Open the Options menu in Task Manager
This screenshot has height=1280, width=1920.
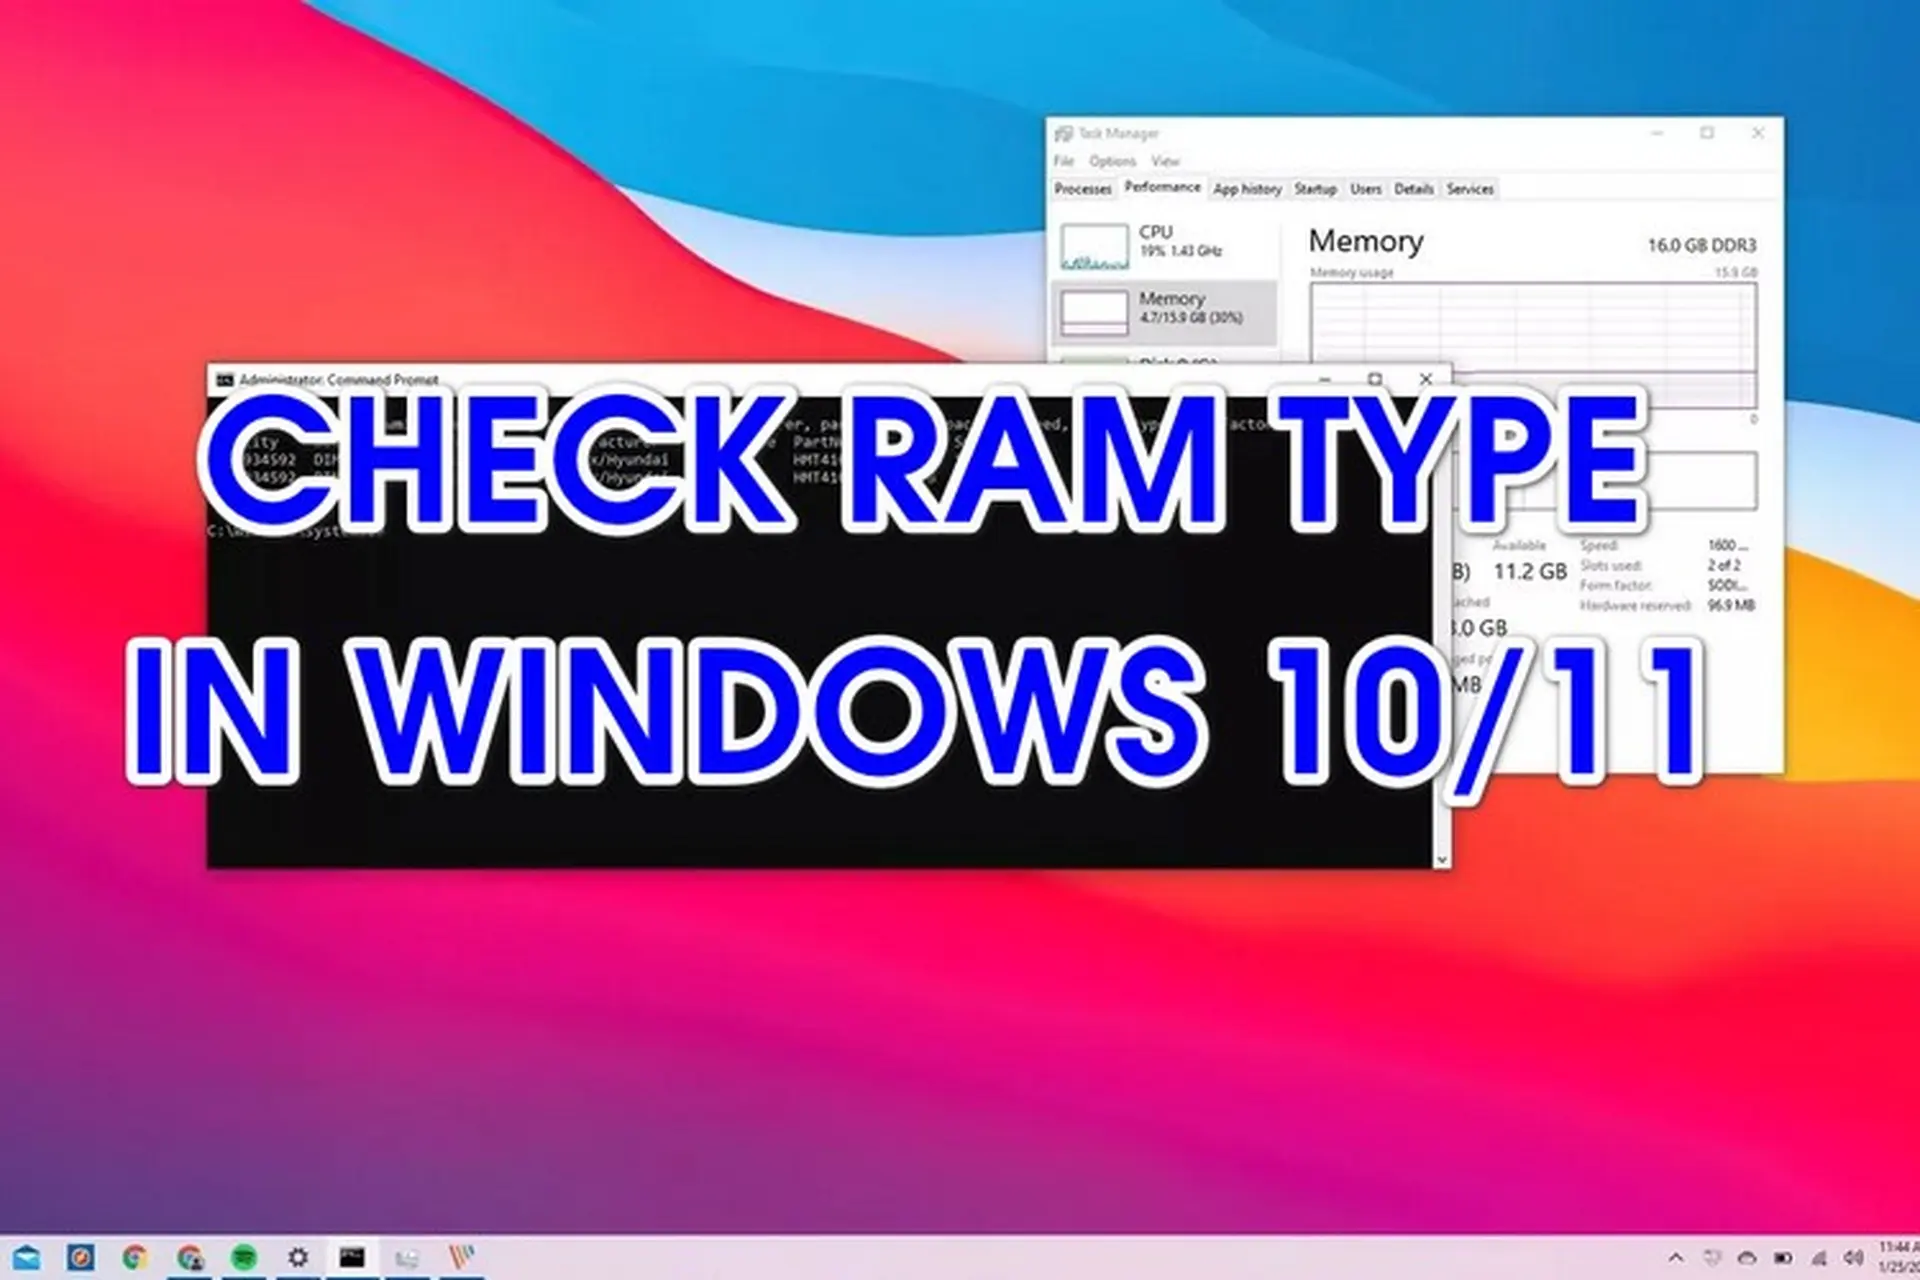pyautogui.click(x=1114, y=161)
